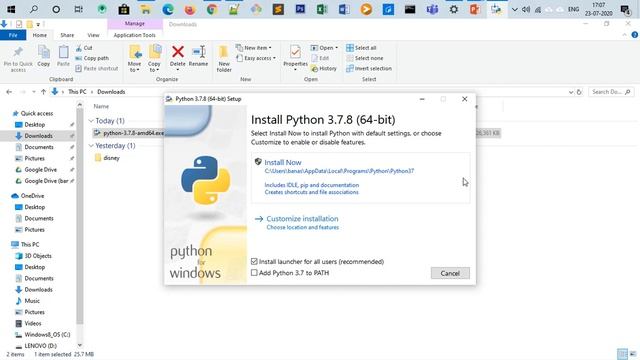
Task: Toggle Install launcher for all users checkbox
Action: click(x=254, y=261)
